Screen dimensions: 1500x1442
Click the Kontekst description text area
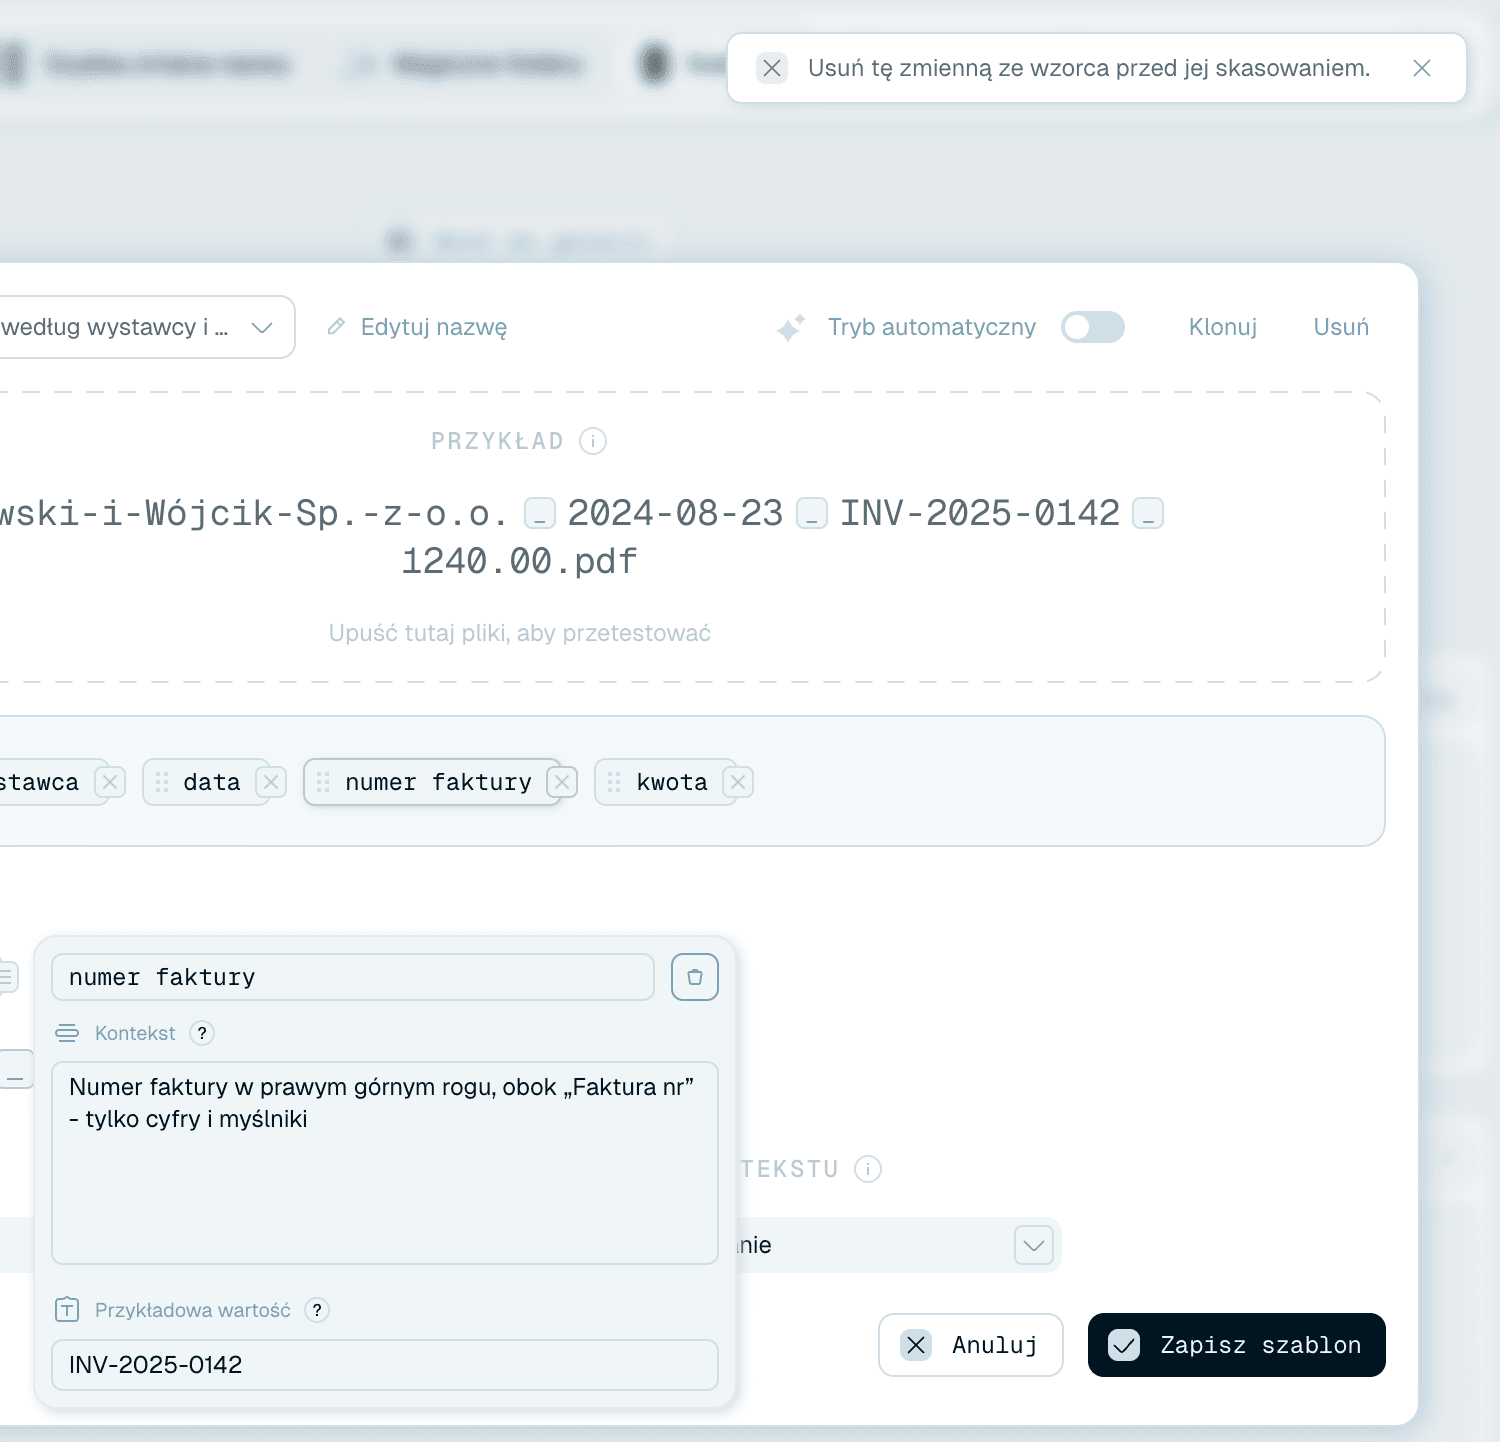(x=385, y=1163)
